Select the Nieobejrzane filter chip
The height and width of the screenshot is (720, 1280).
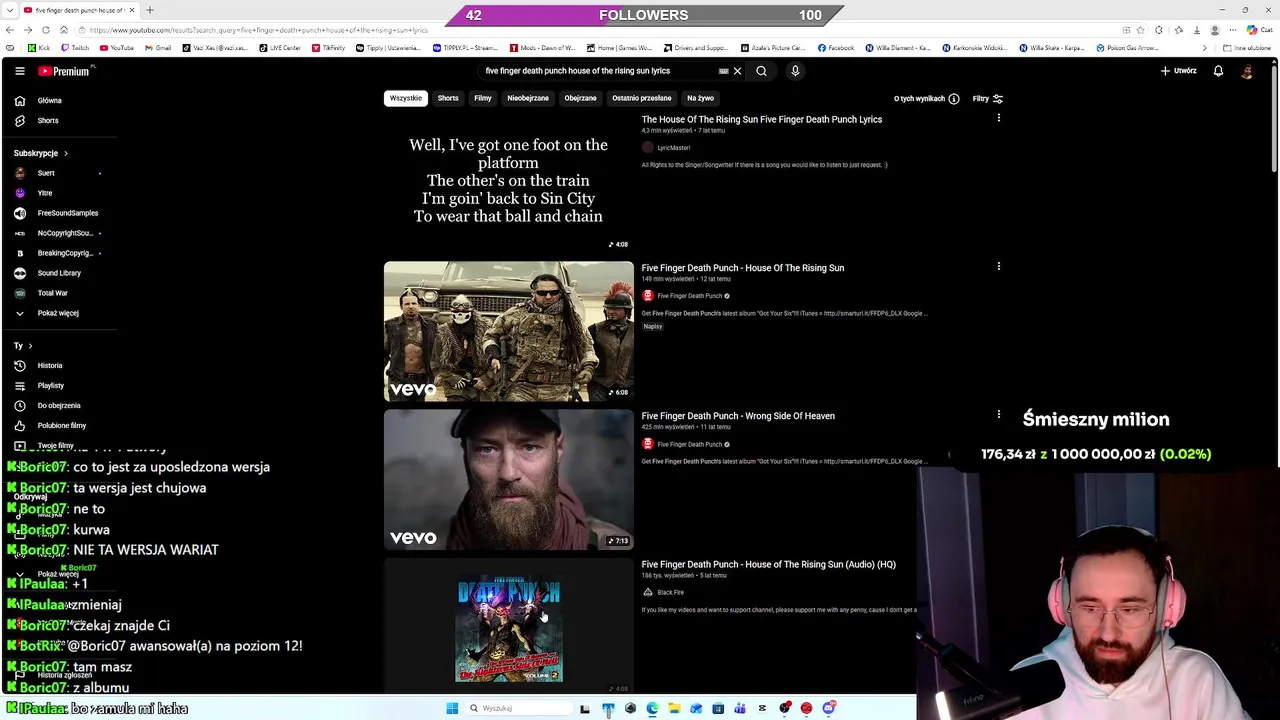(x=527, y=98)
